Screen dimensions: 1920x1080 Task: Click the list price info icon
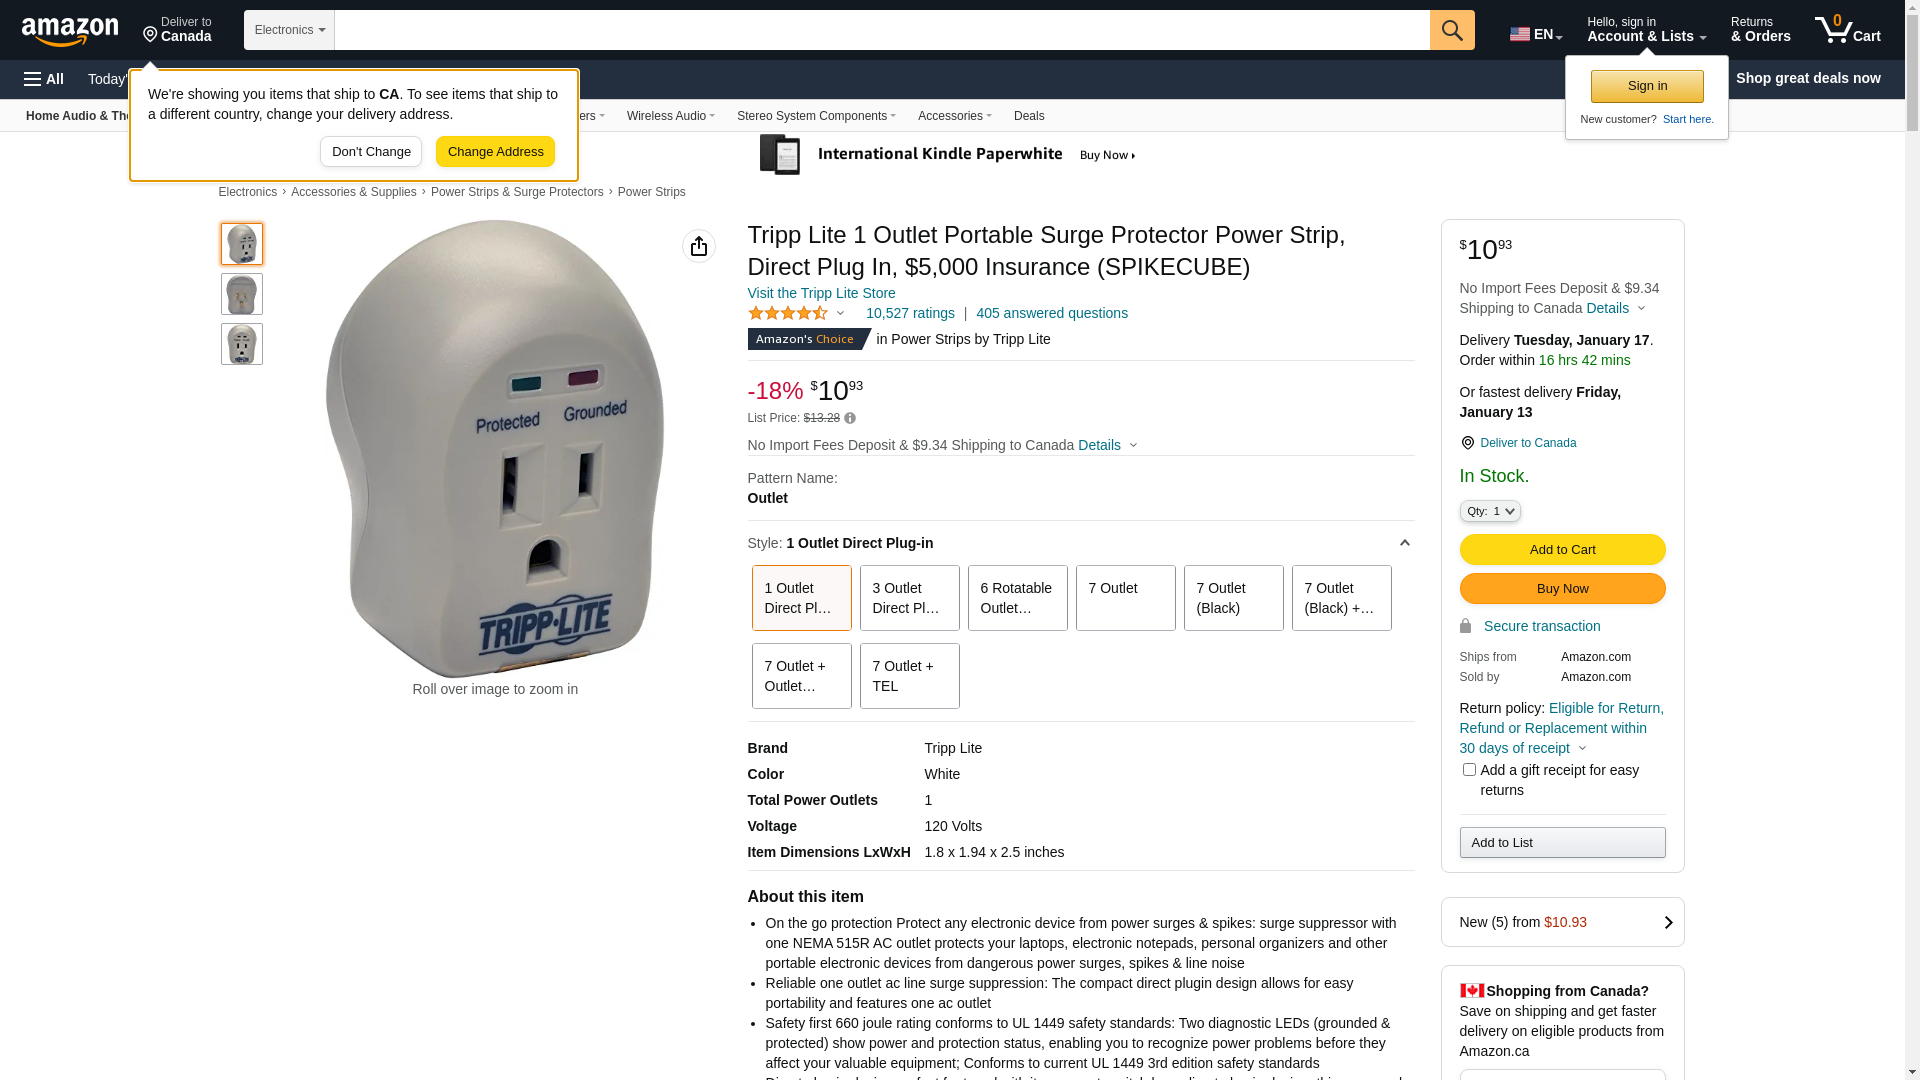point(850,418)
